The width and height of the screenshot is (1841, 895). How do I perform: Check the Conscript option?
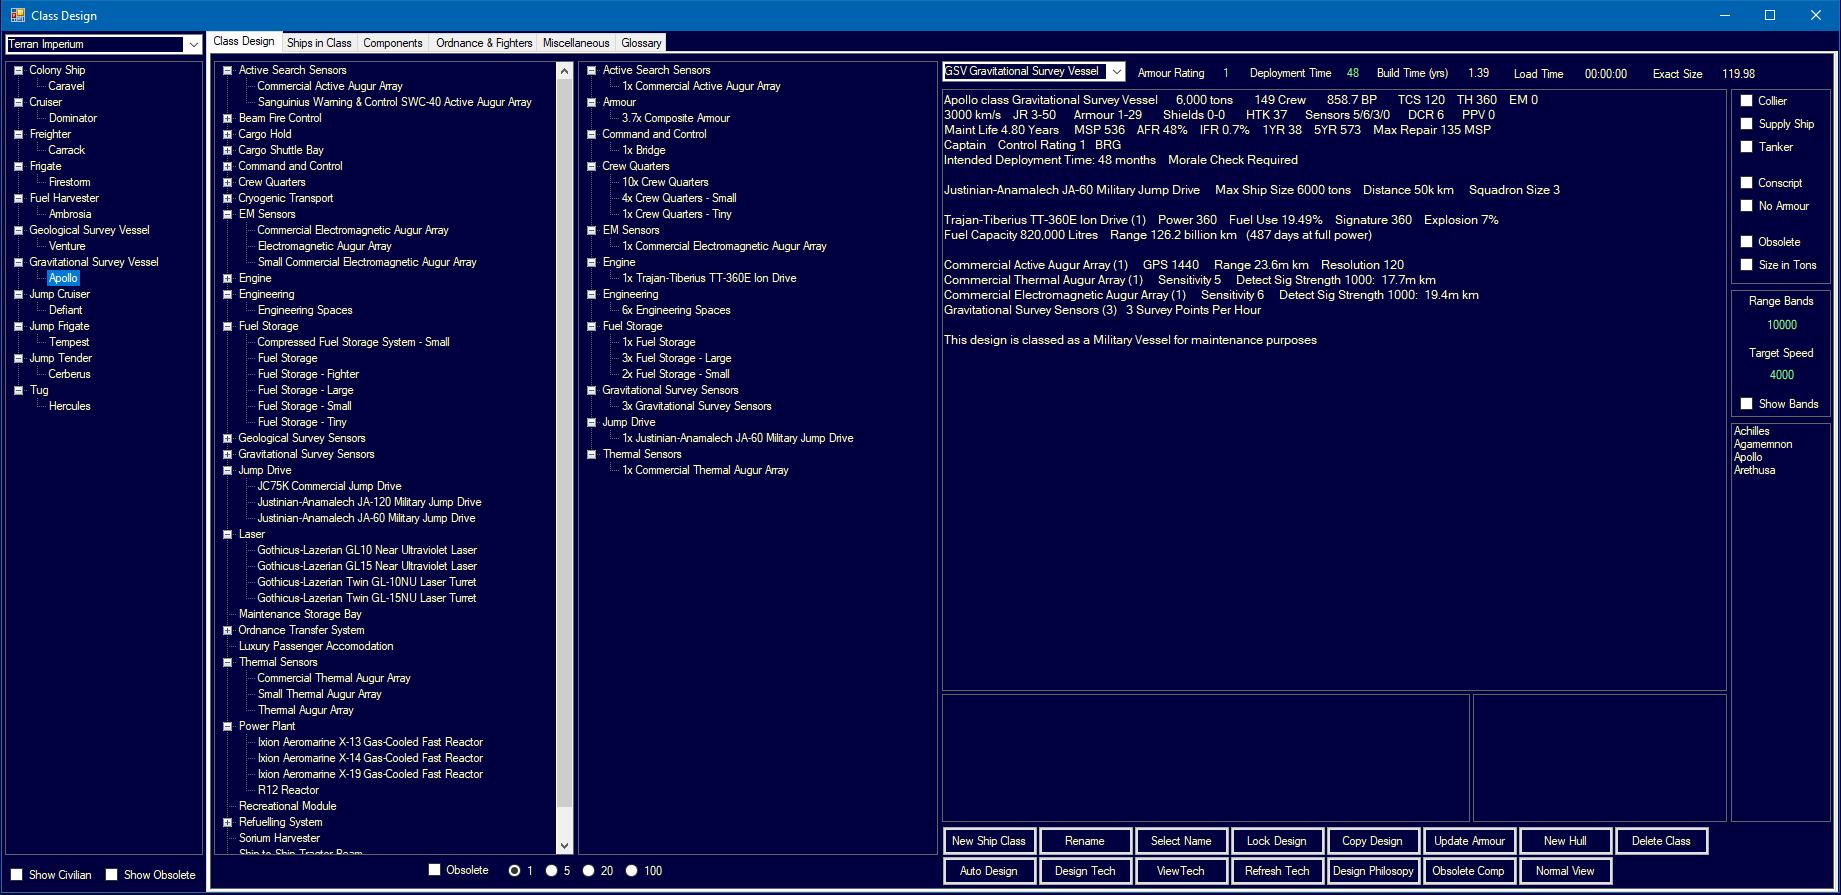1746,183
